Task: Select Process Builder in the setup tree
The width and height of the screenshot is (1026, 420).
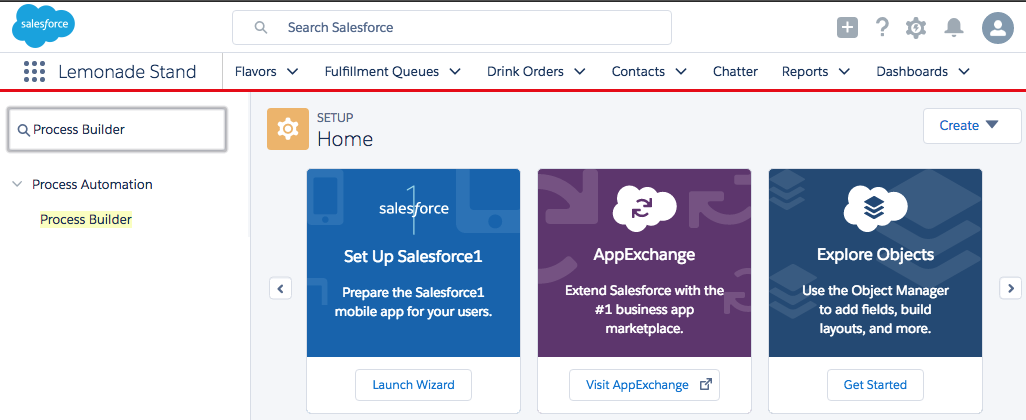Action: point(86,220)
